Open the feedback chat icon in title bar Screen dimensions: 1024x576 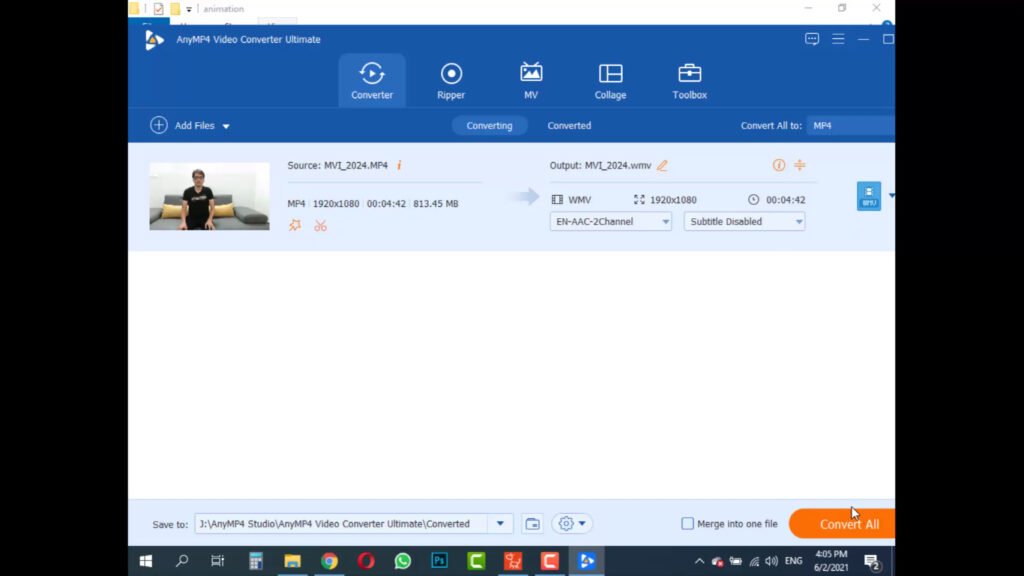tap(812, 39)
